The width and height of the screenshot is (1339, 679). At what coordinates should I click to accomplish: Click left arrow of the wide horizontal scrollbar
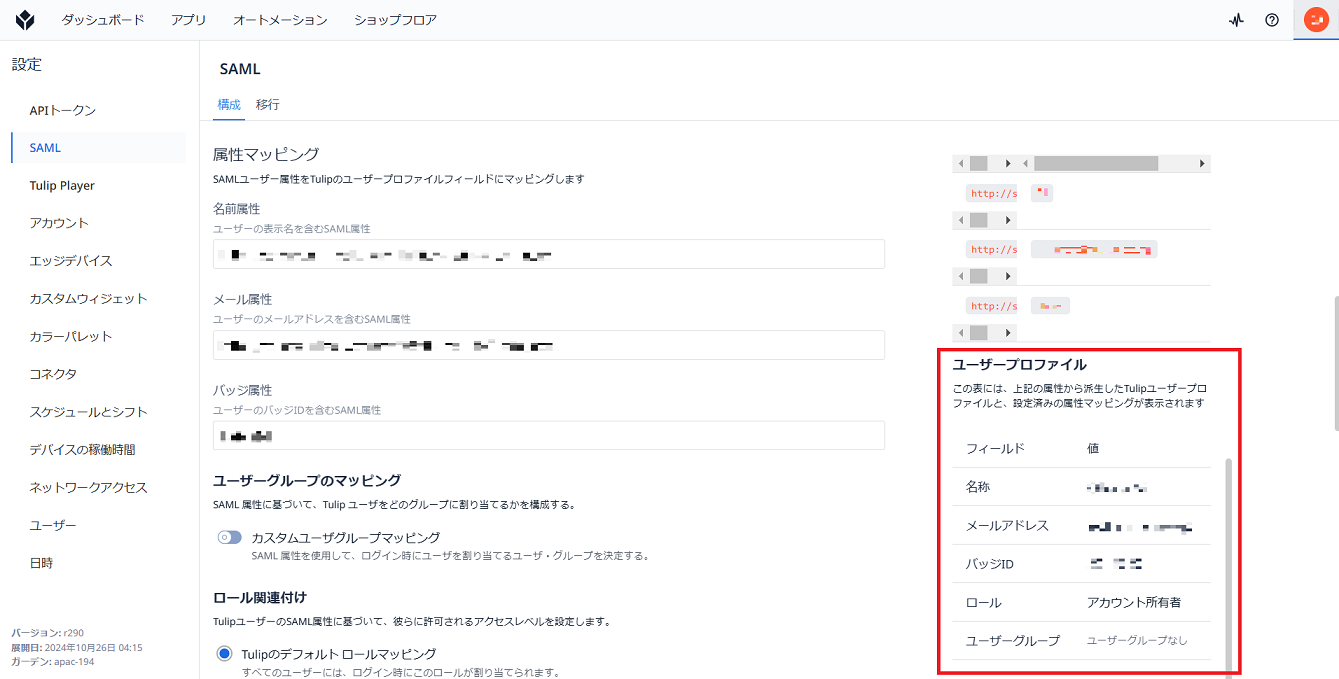[x=1027, y=163]
